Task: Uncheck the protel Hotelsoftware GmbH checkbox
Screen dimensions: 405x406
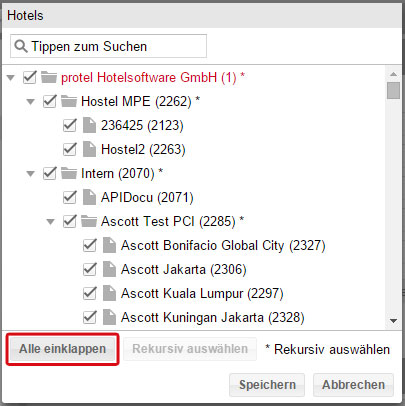Action: coord(29,77)
